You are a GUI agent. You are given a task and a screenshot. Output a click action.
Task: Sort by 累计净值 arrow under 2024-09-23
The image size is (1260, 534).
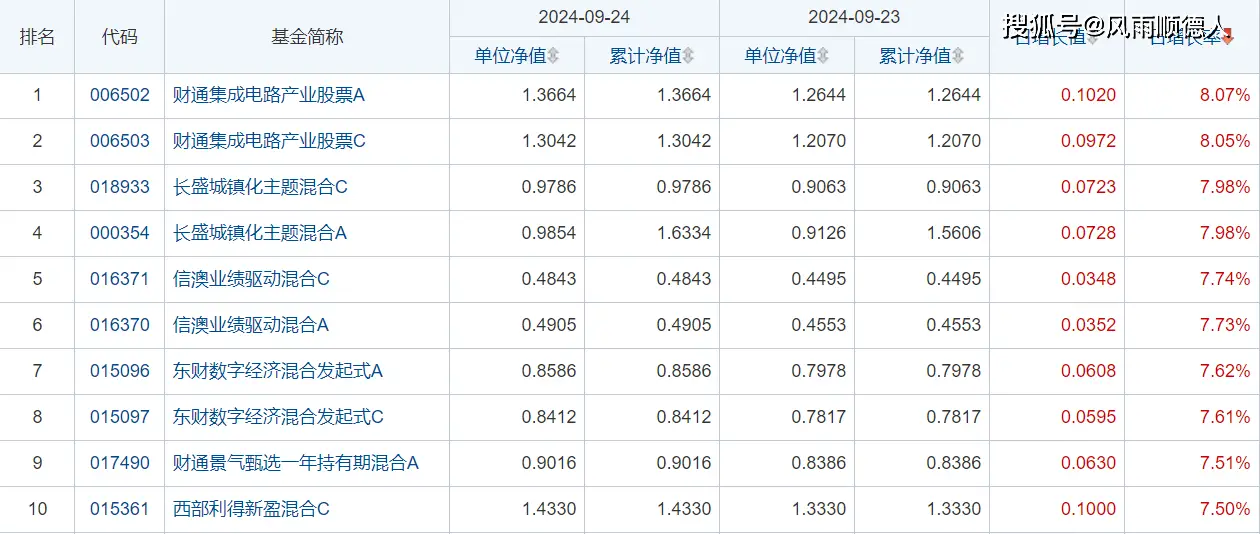958,56
